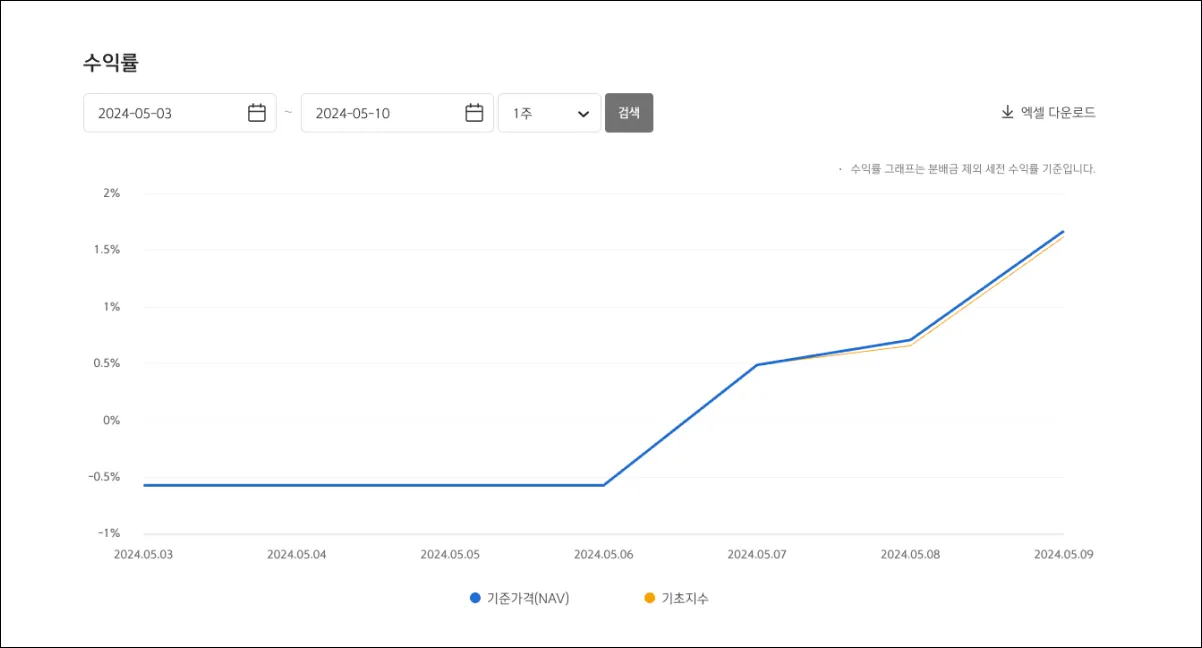Click the 엑셀 다운로드 link

pos(1048,113)
